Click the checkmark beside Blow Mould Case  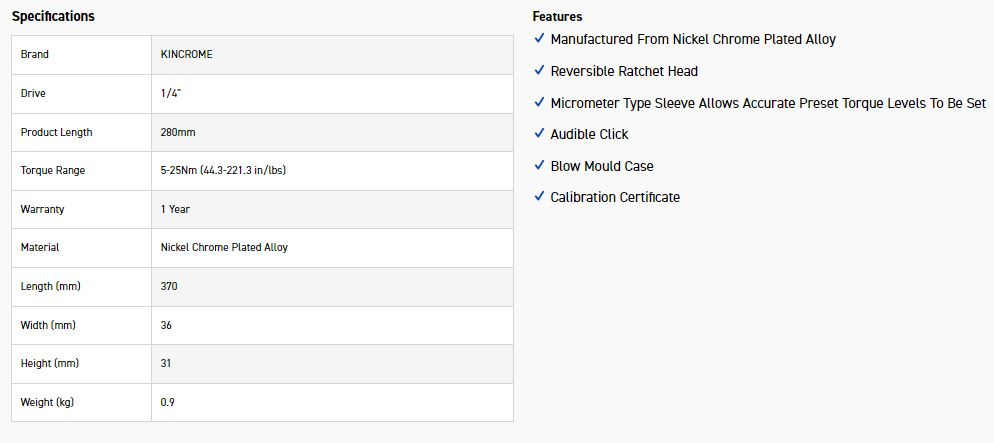coord(540,166)
